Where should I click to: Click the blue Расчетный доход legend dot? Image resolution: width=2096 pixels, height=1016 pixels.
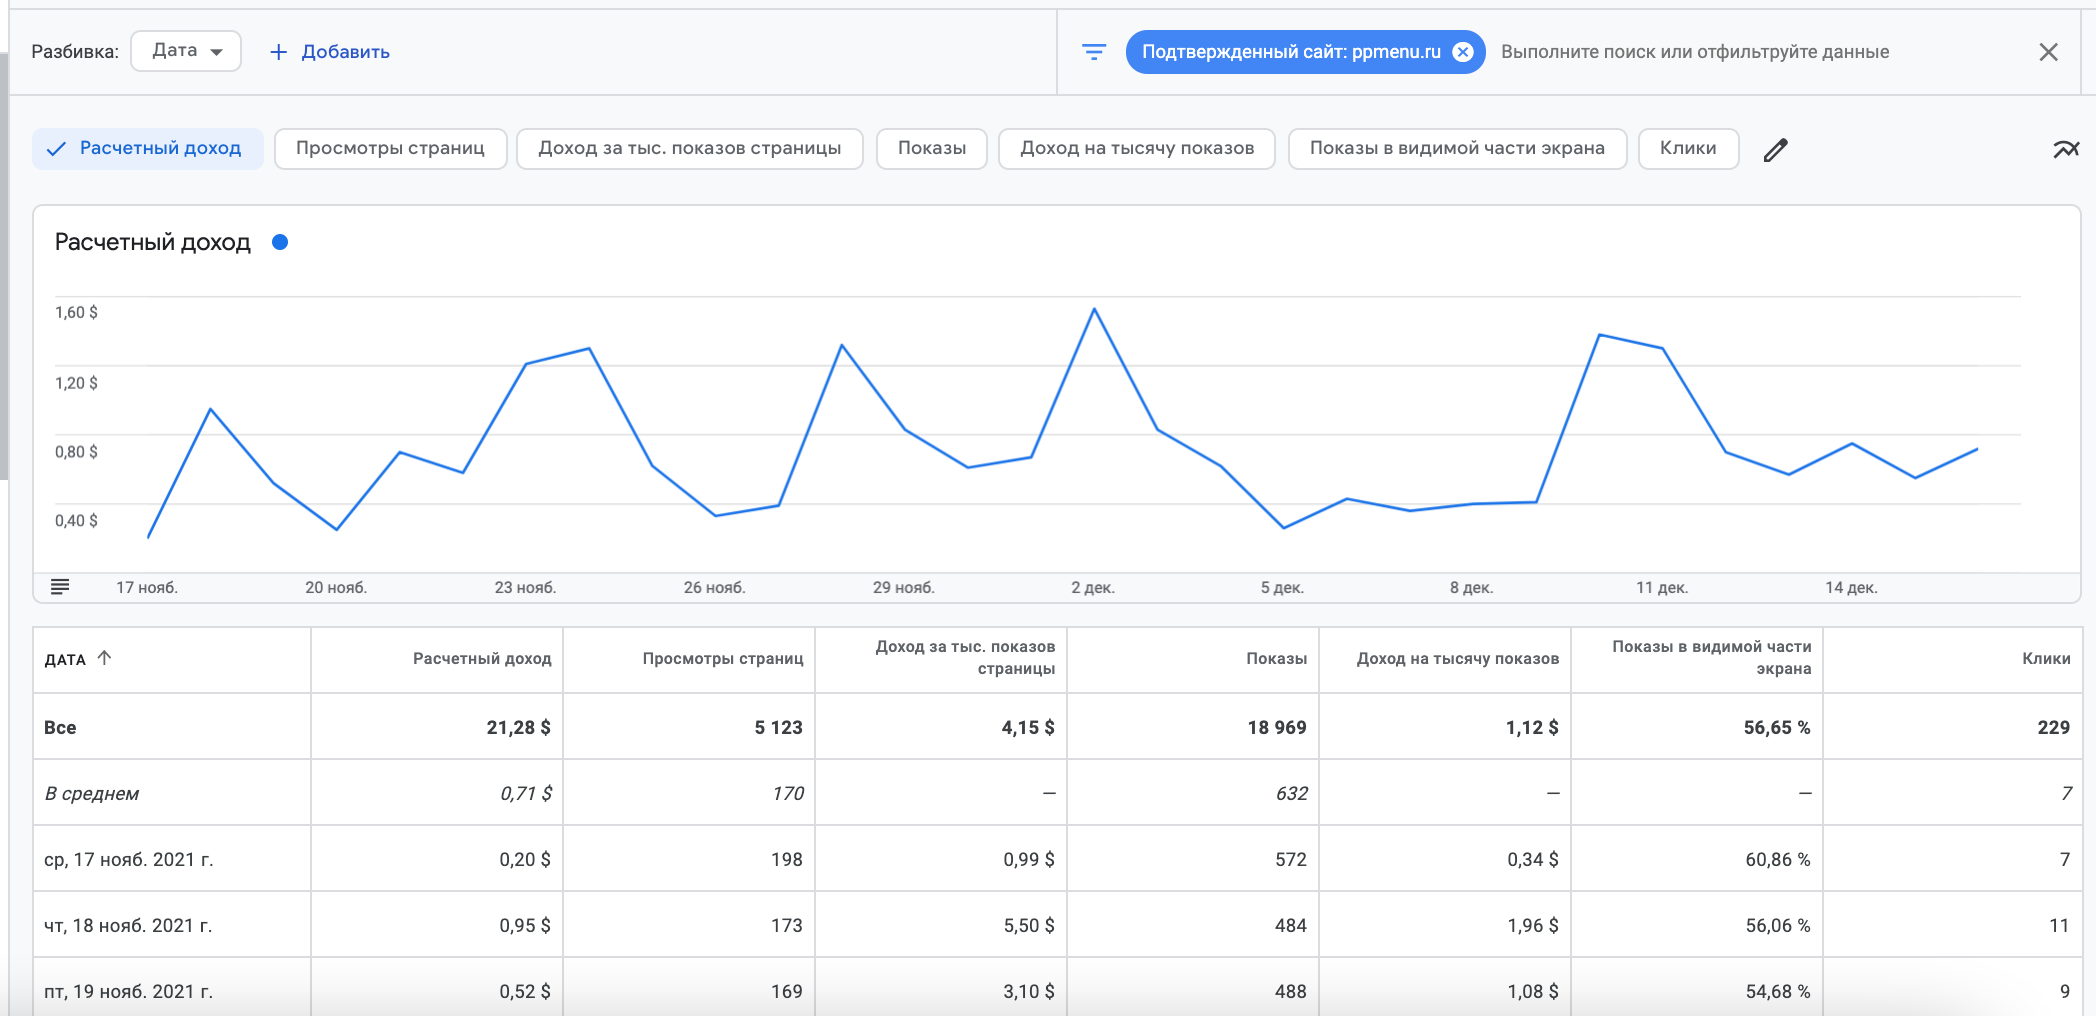(280, 242)
